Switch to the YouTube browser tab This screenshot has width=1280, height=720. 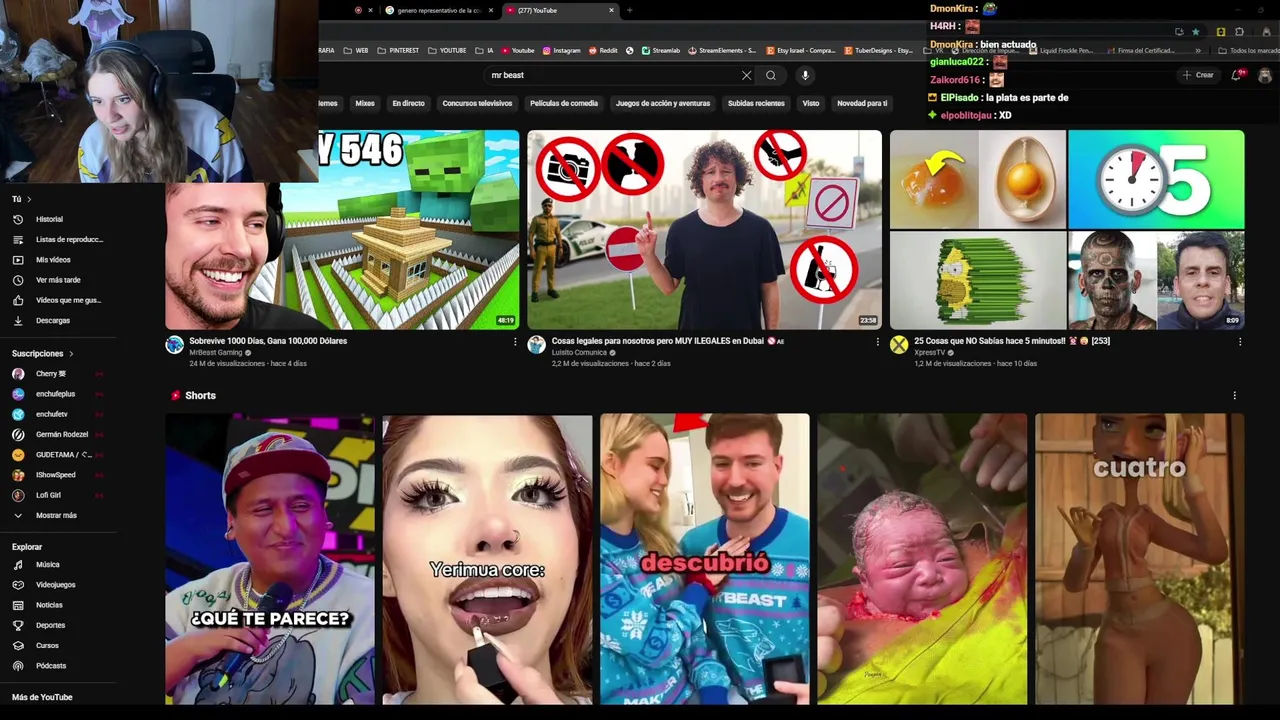558,10
